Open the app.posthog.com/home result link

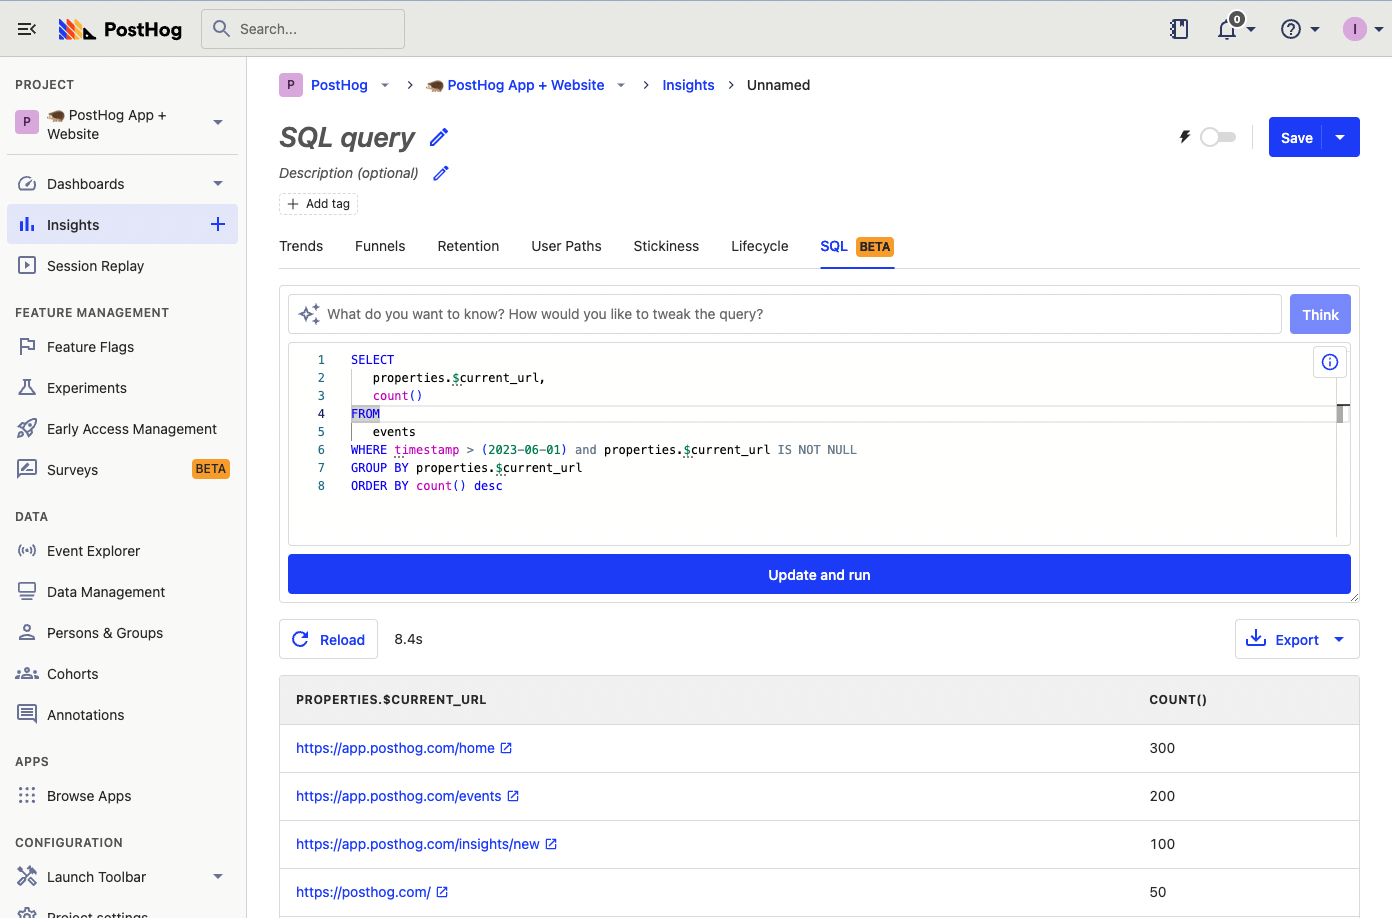click(396, 748)
